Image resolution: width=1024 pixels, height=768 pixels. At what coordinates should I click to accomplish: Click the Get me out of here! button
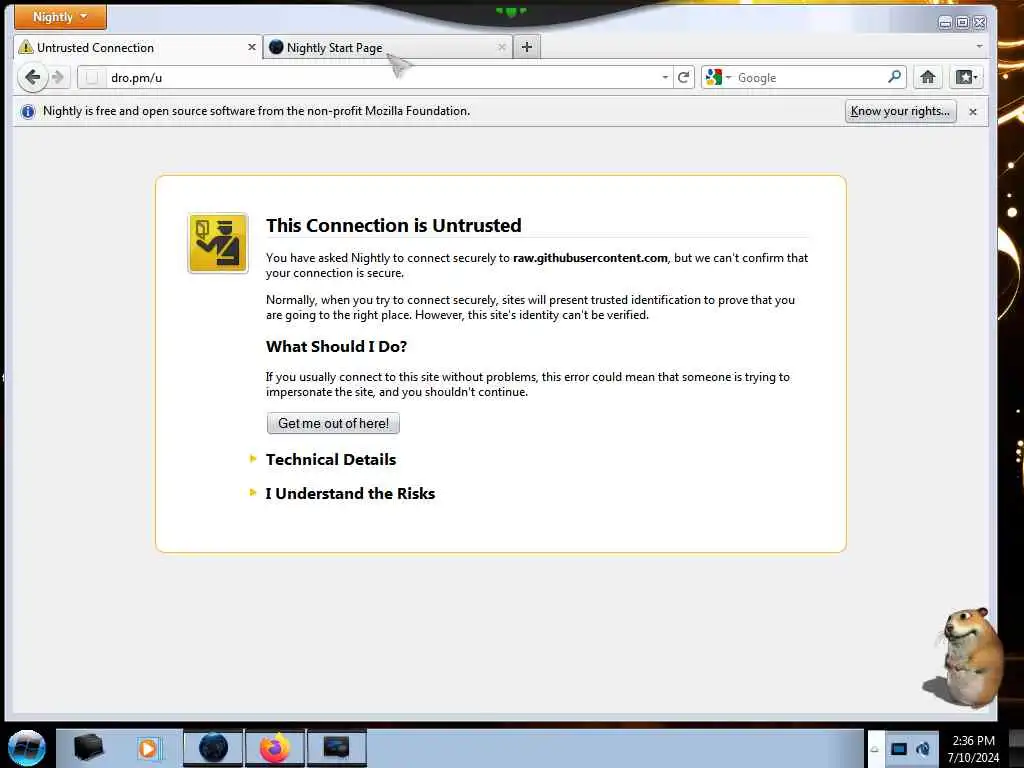(x=333, y=423)
